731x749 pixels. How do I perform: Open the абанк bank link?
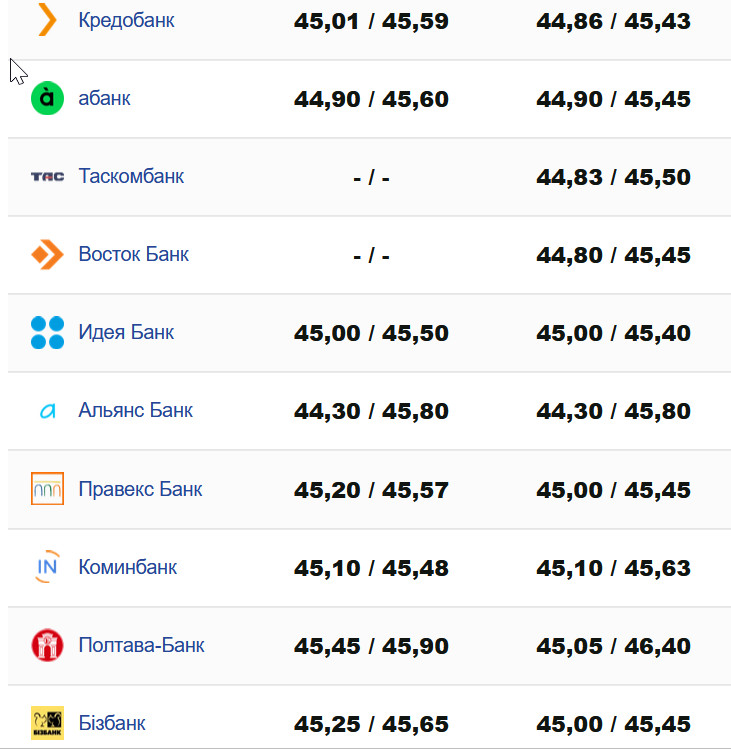[x=104, y=98]
